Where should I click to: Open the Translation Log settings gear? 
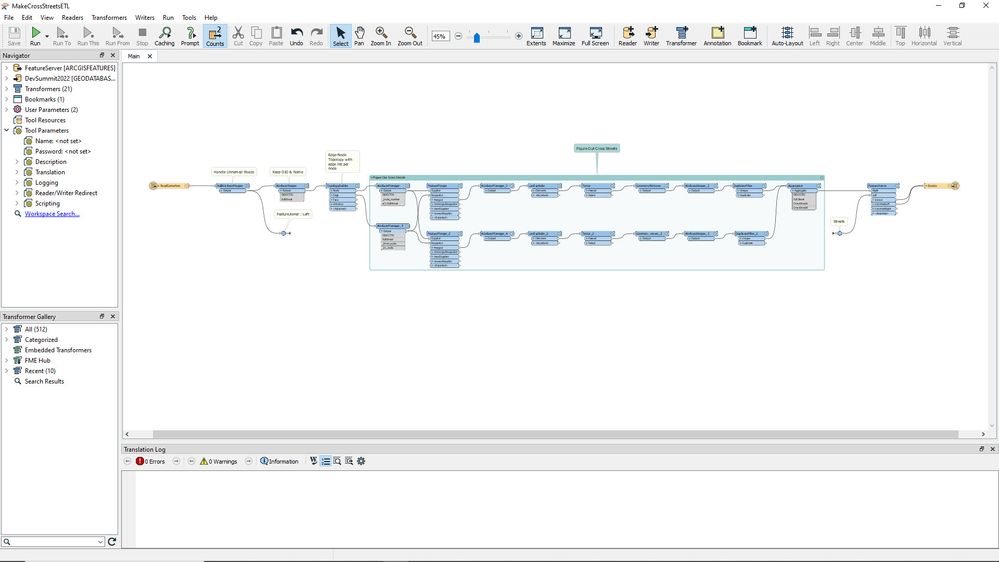coord(361,461)
